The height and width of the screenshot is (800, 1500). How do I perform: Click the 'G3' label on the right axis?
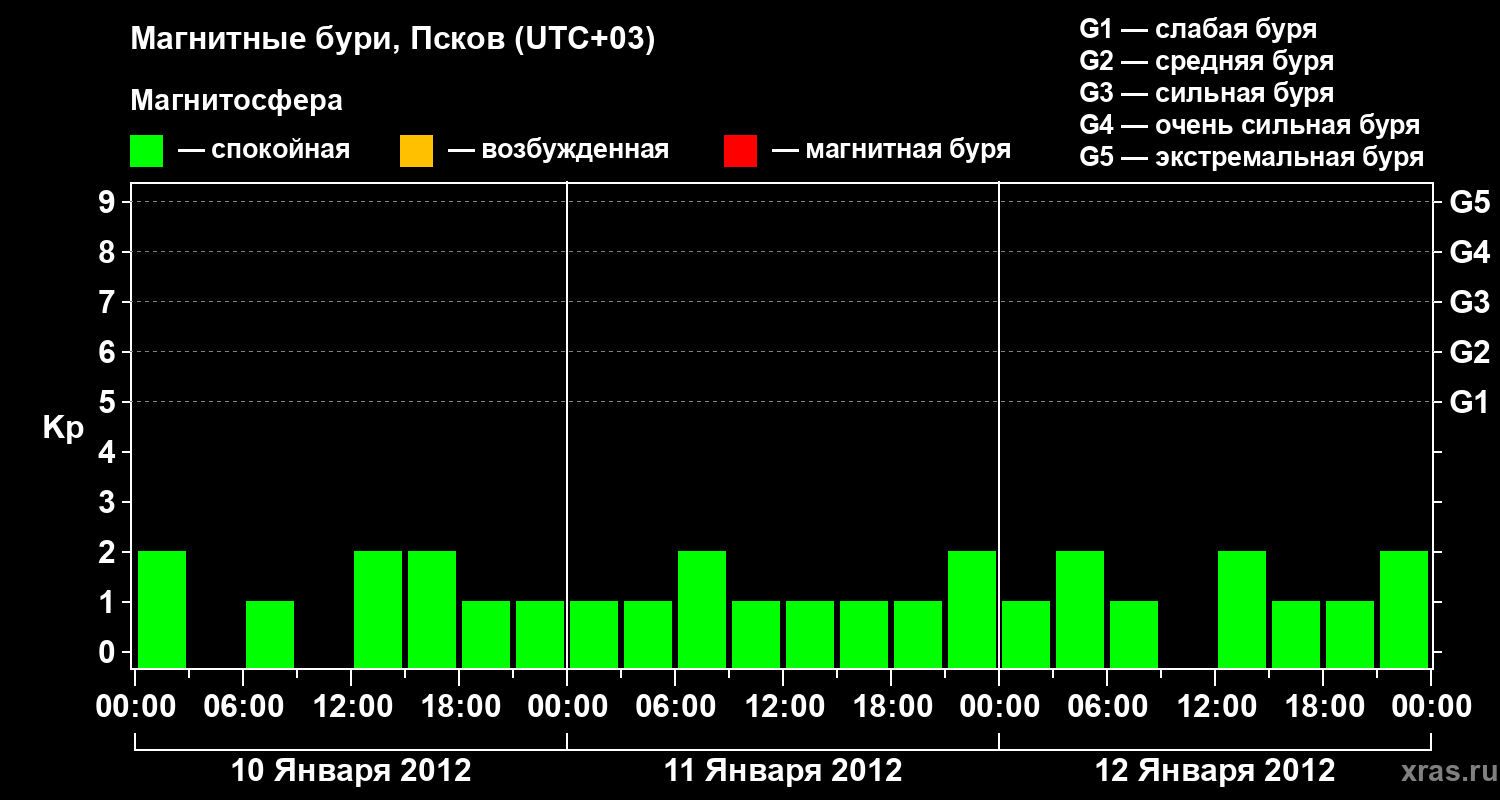coord(1469,302)
